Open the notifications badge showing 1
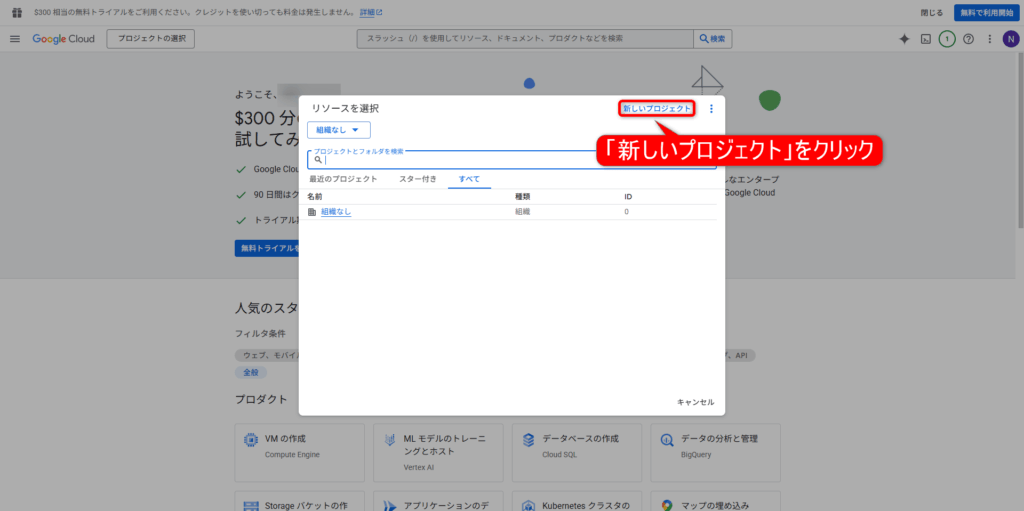 point(947,39)
